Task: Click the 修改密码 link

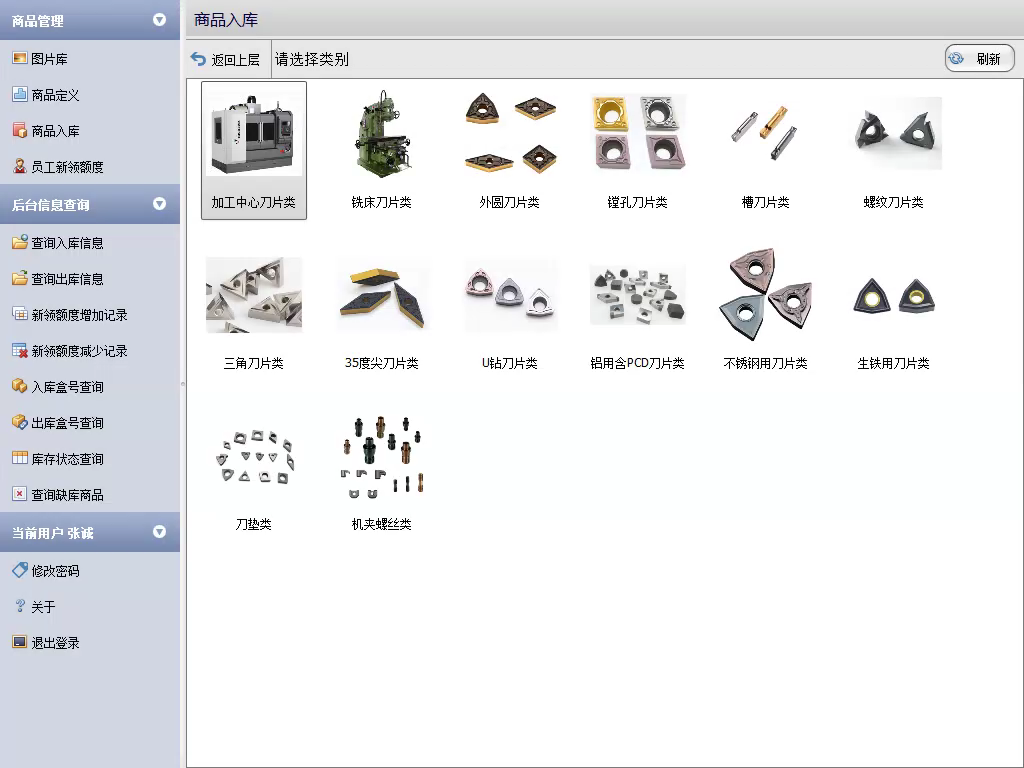Action: tap(56, 571)
